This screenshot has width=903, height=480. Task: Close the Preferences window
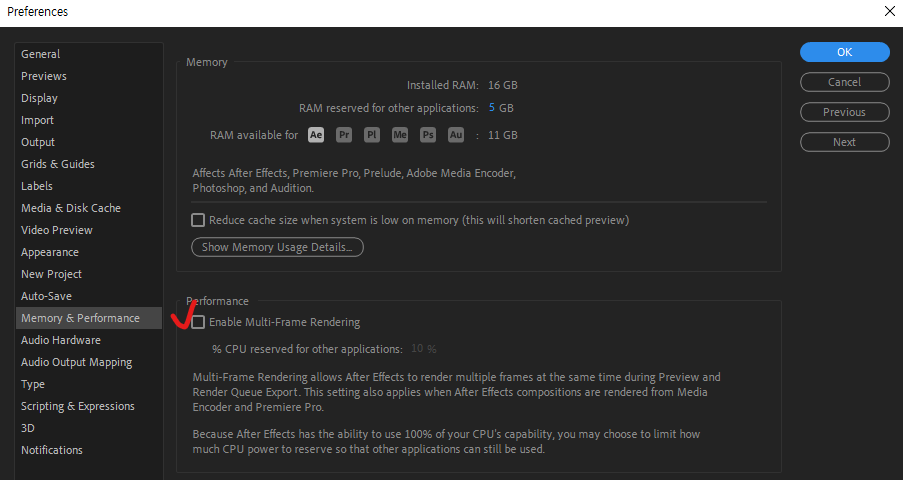[889, 12]
